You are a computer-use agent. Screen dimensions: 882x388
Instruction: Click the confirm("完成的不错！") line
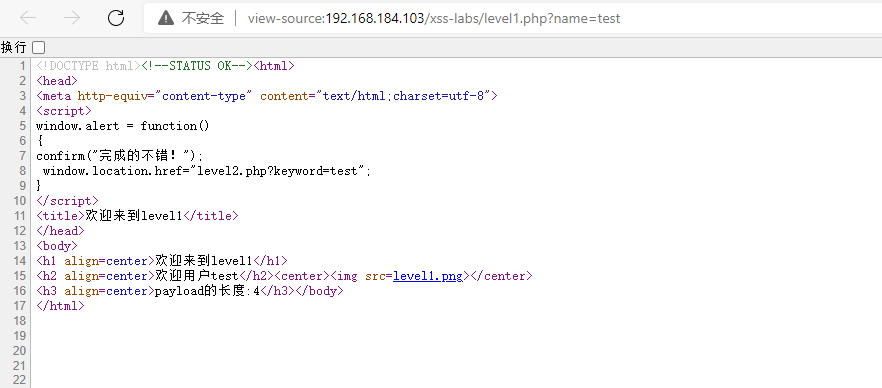119,156
